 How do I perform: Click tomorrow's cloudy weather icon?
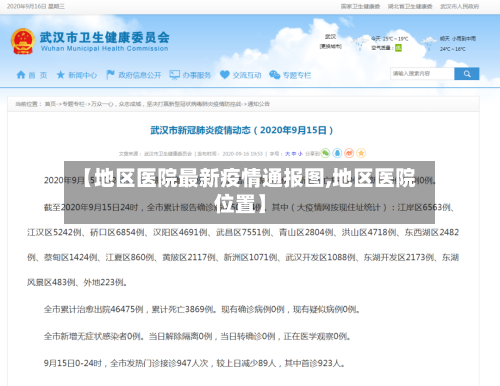tap(429, 43)
